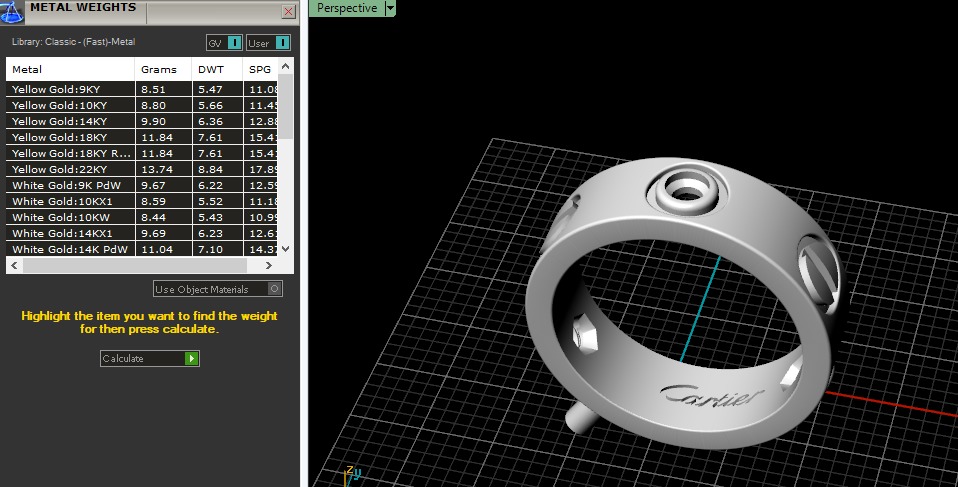Click the Cartier engraving on the ring

pyautogui.click(x=712, y=396)
